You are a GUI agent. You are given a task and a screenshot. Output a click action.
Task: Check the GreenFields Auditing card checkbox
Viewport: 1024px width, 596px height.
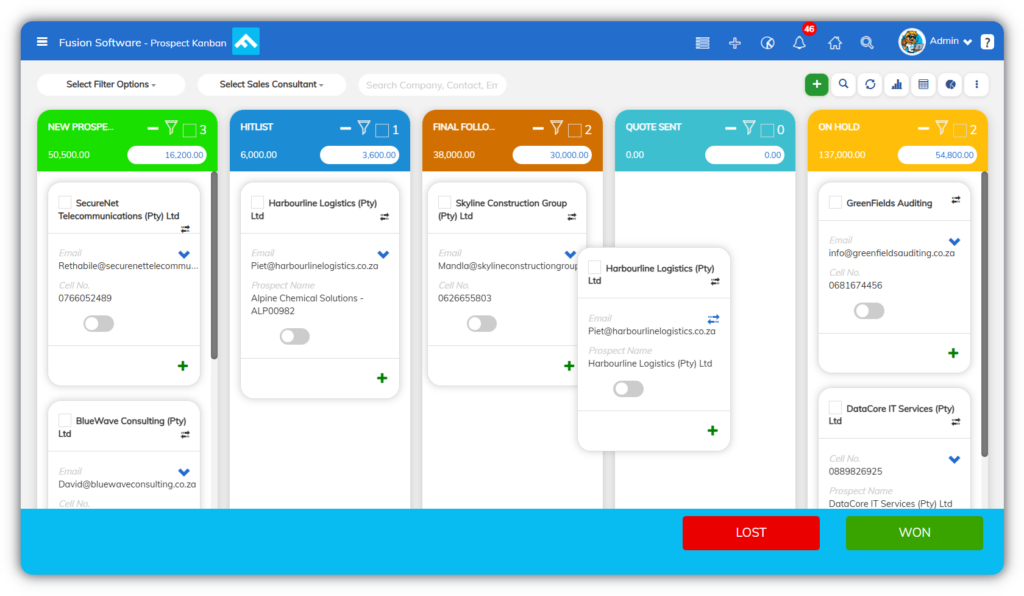pos(835,202)
